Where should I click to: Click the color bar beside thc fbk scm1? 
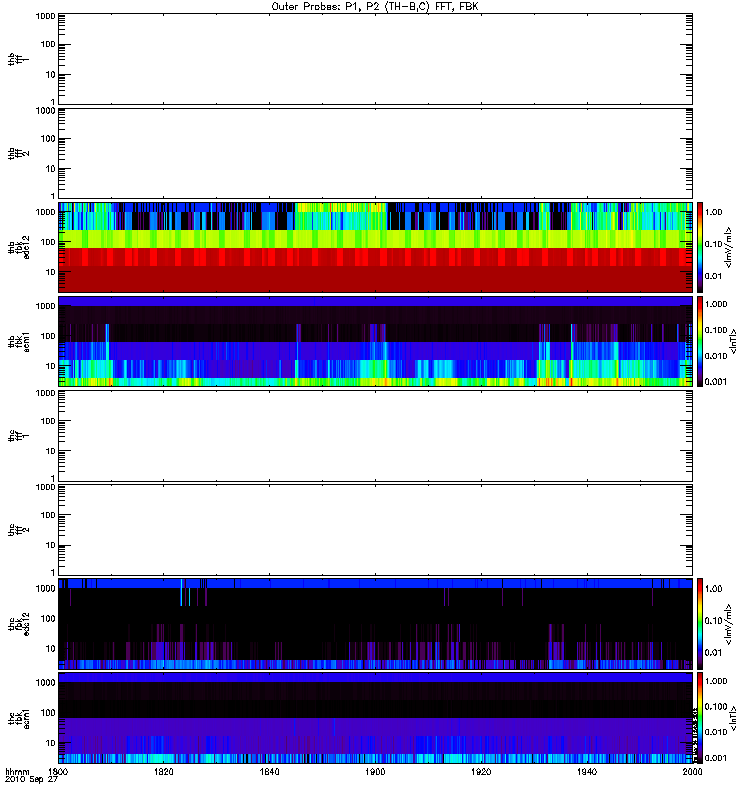[x=700, y=718]
